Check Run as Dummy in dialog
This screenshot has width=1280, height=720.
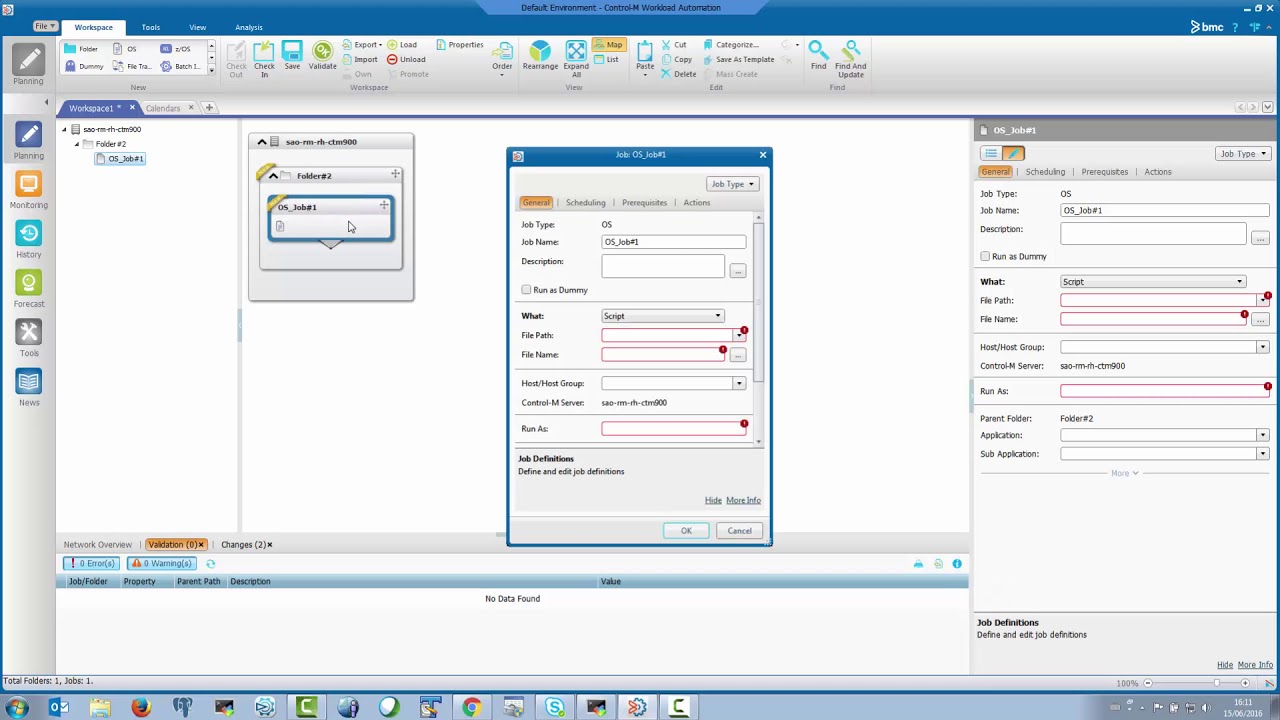click(527, 290)
